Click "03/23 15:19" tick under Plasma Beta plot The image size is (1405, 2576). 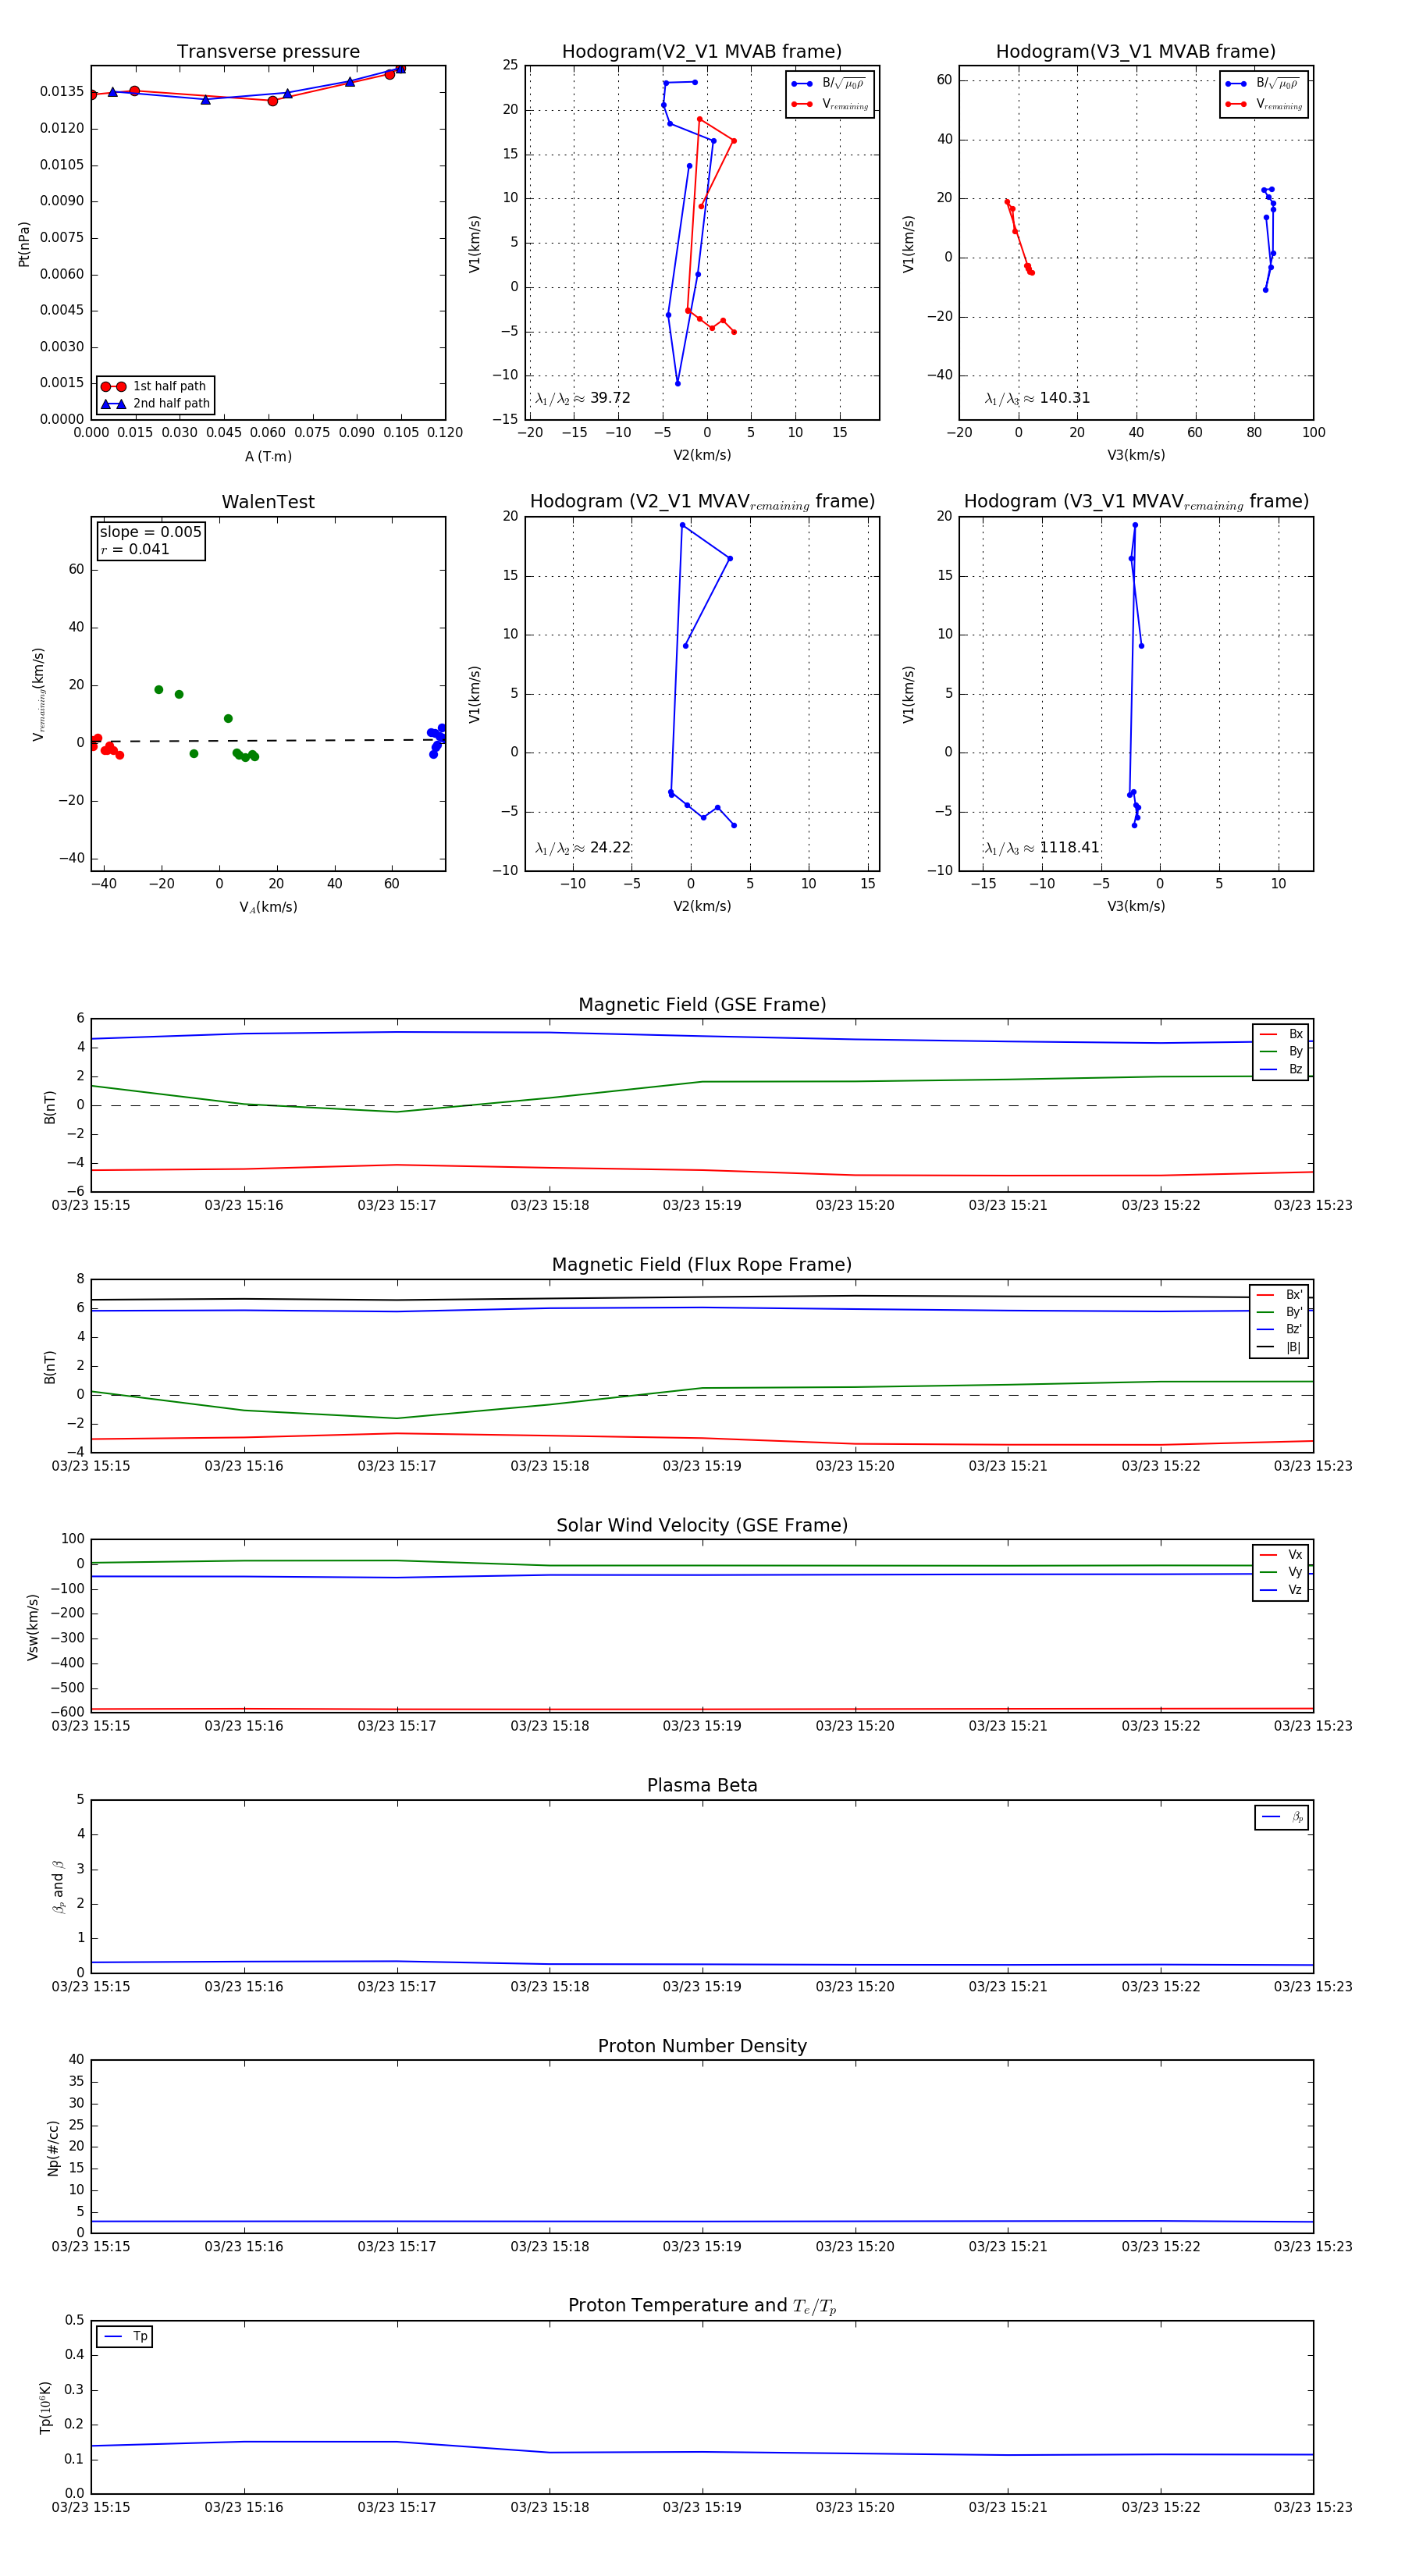pyautogui.click(x=702, y=1987)
